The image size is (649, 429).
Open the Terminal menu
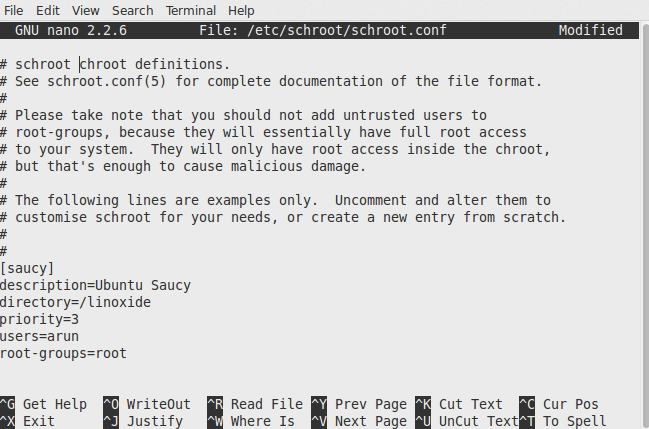pos(190,10)
